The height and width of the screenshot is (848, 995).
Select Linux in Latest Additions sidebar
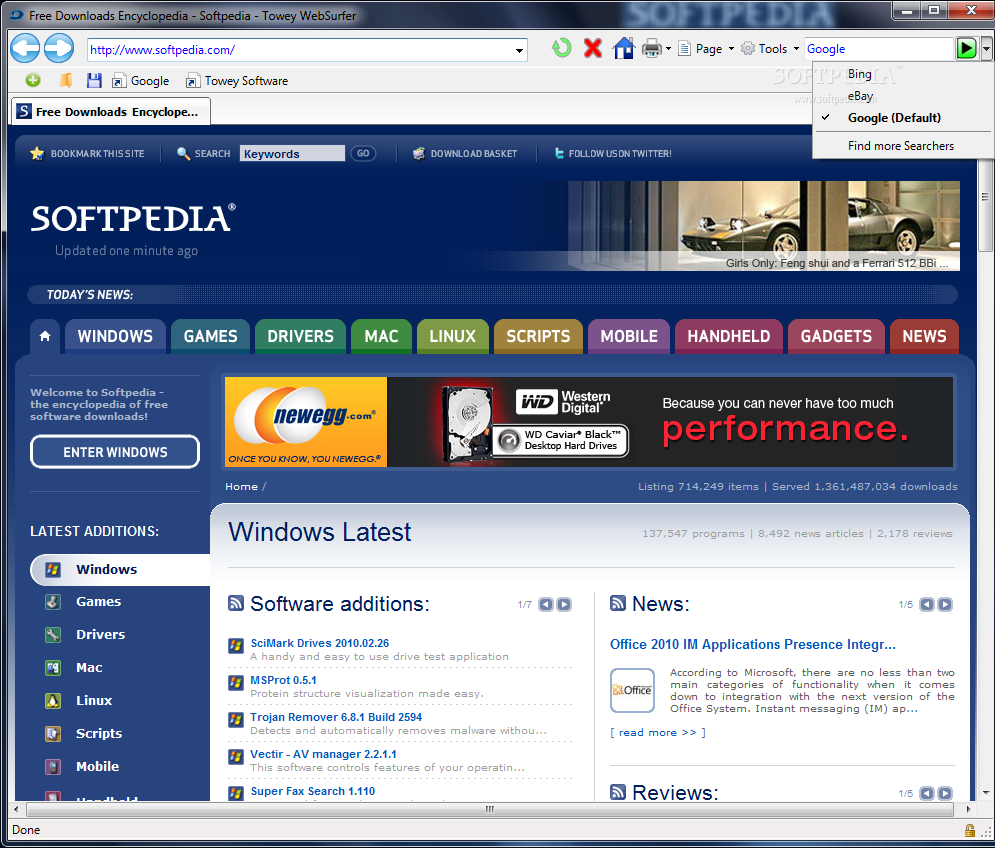pos(94,700)
